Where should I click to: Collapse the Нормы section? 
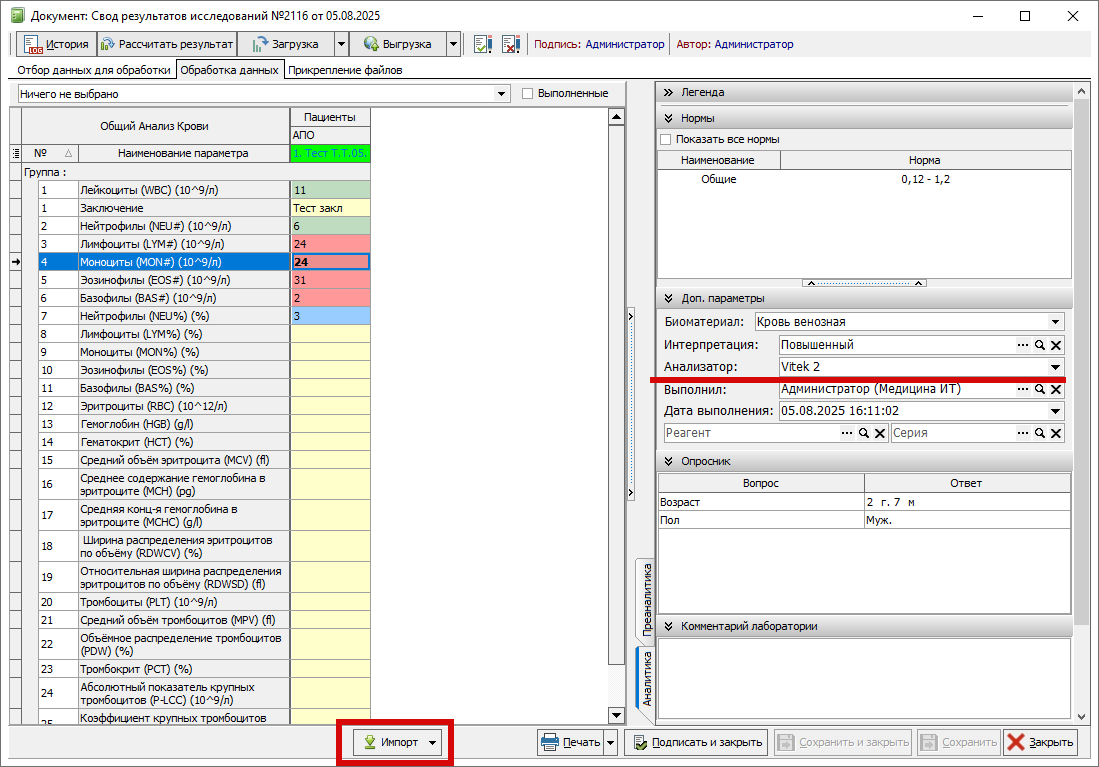click(x=668, y=118)
